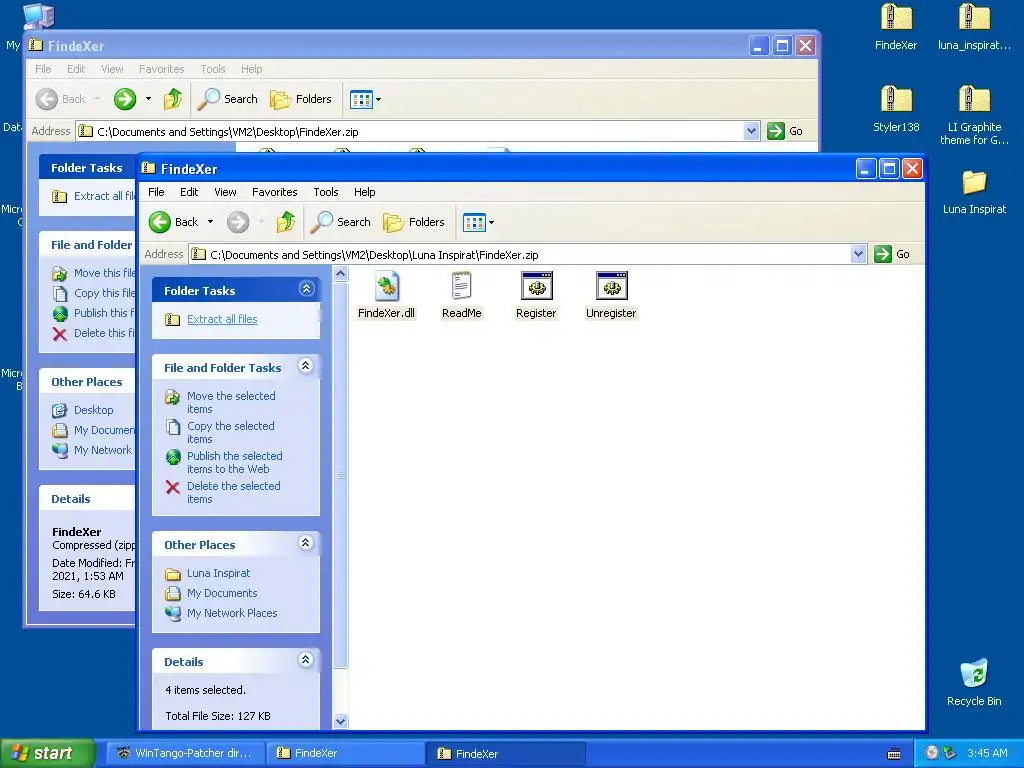
Task: Click Move the selected items
Action: click(231, 402)
